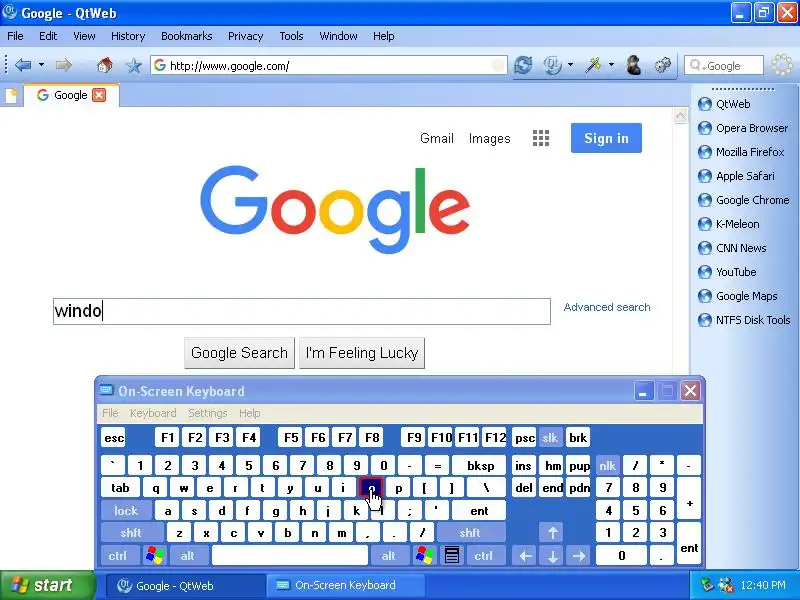Toggle the left shft key
Screen dimensions: 800x600
[131, 533]
